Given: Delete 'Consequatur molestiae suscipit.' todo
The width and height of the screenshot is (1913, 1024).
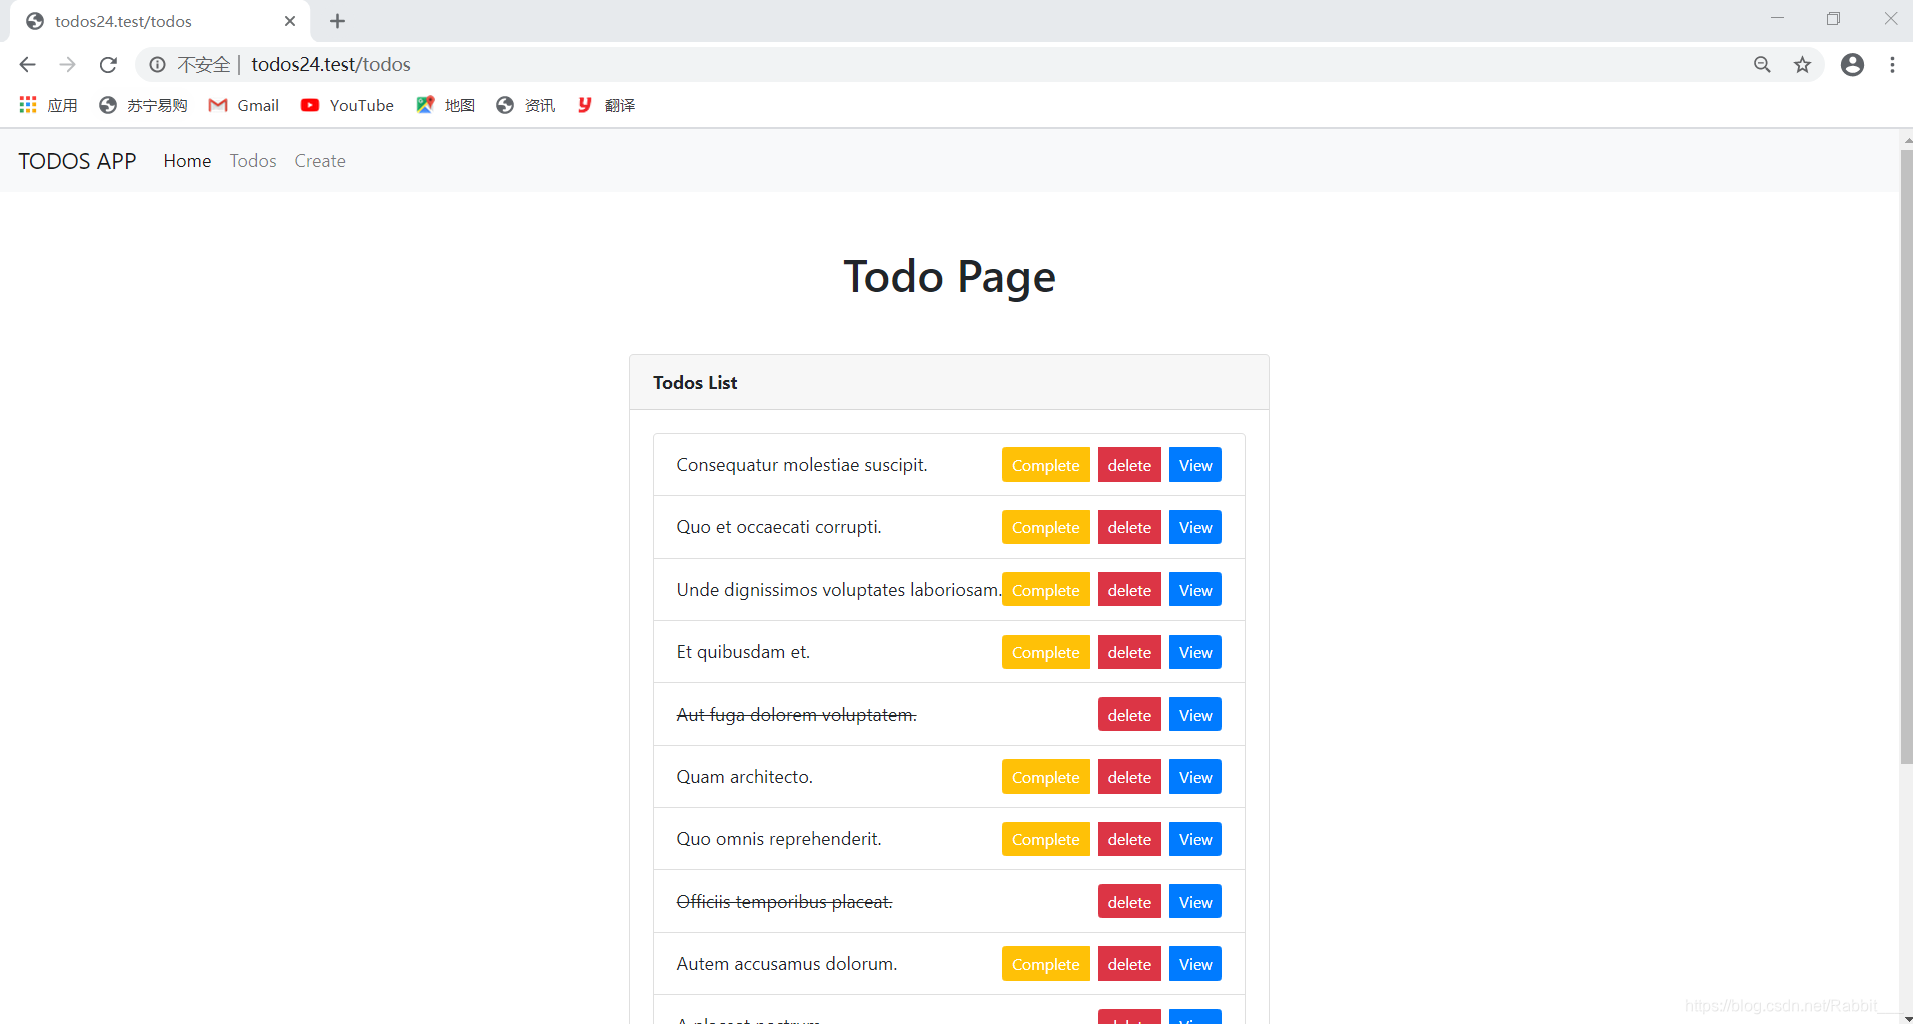Looking at the screenshot, I should (x=1129, y=465).
